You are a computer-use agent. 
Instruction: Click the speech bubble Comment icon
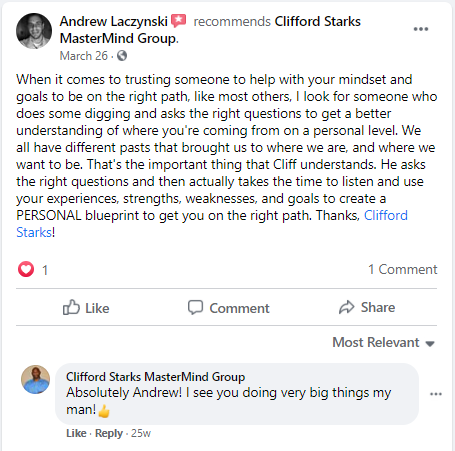tap(195, 307)
